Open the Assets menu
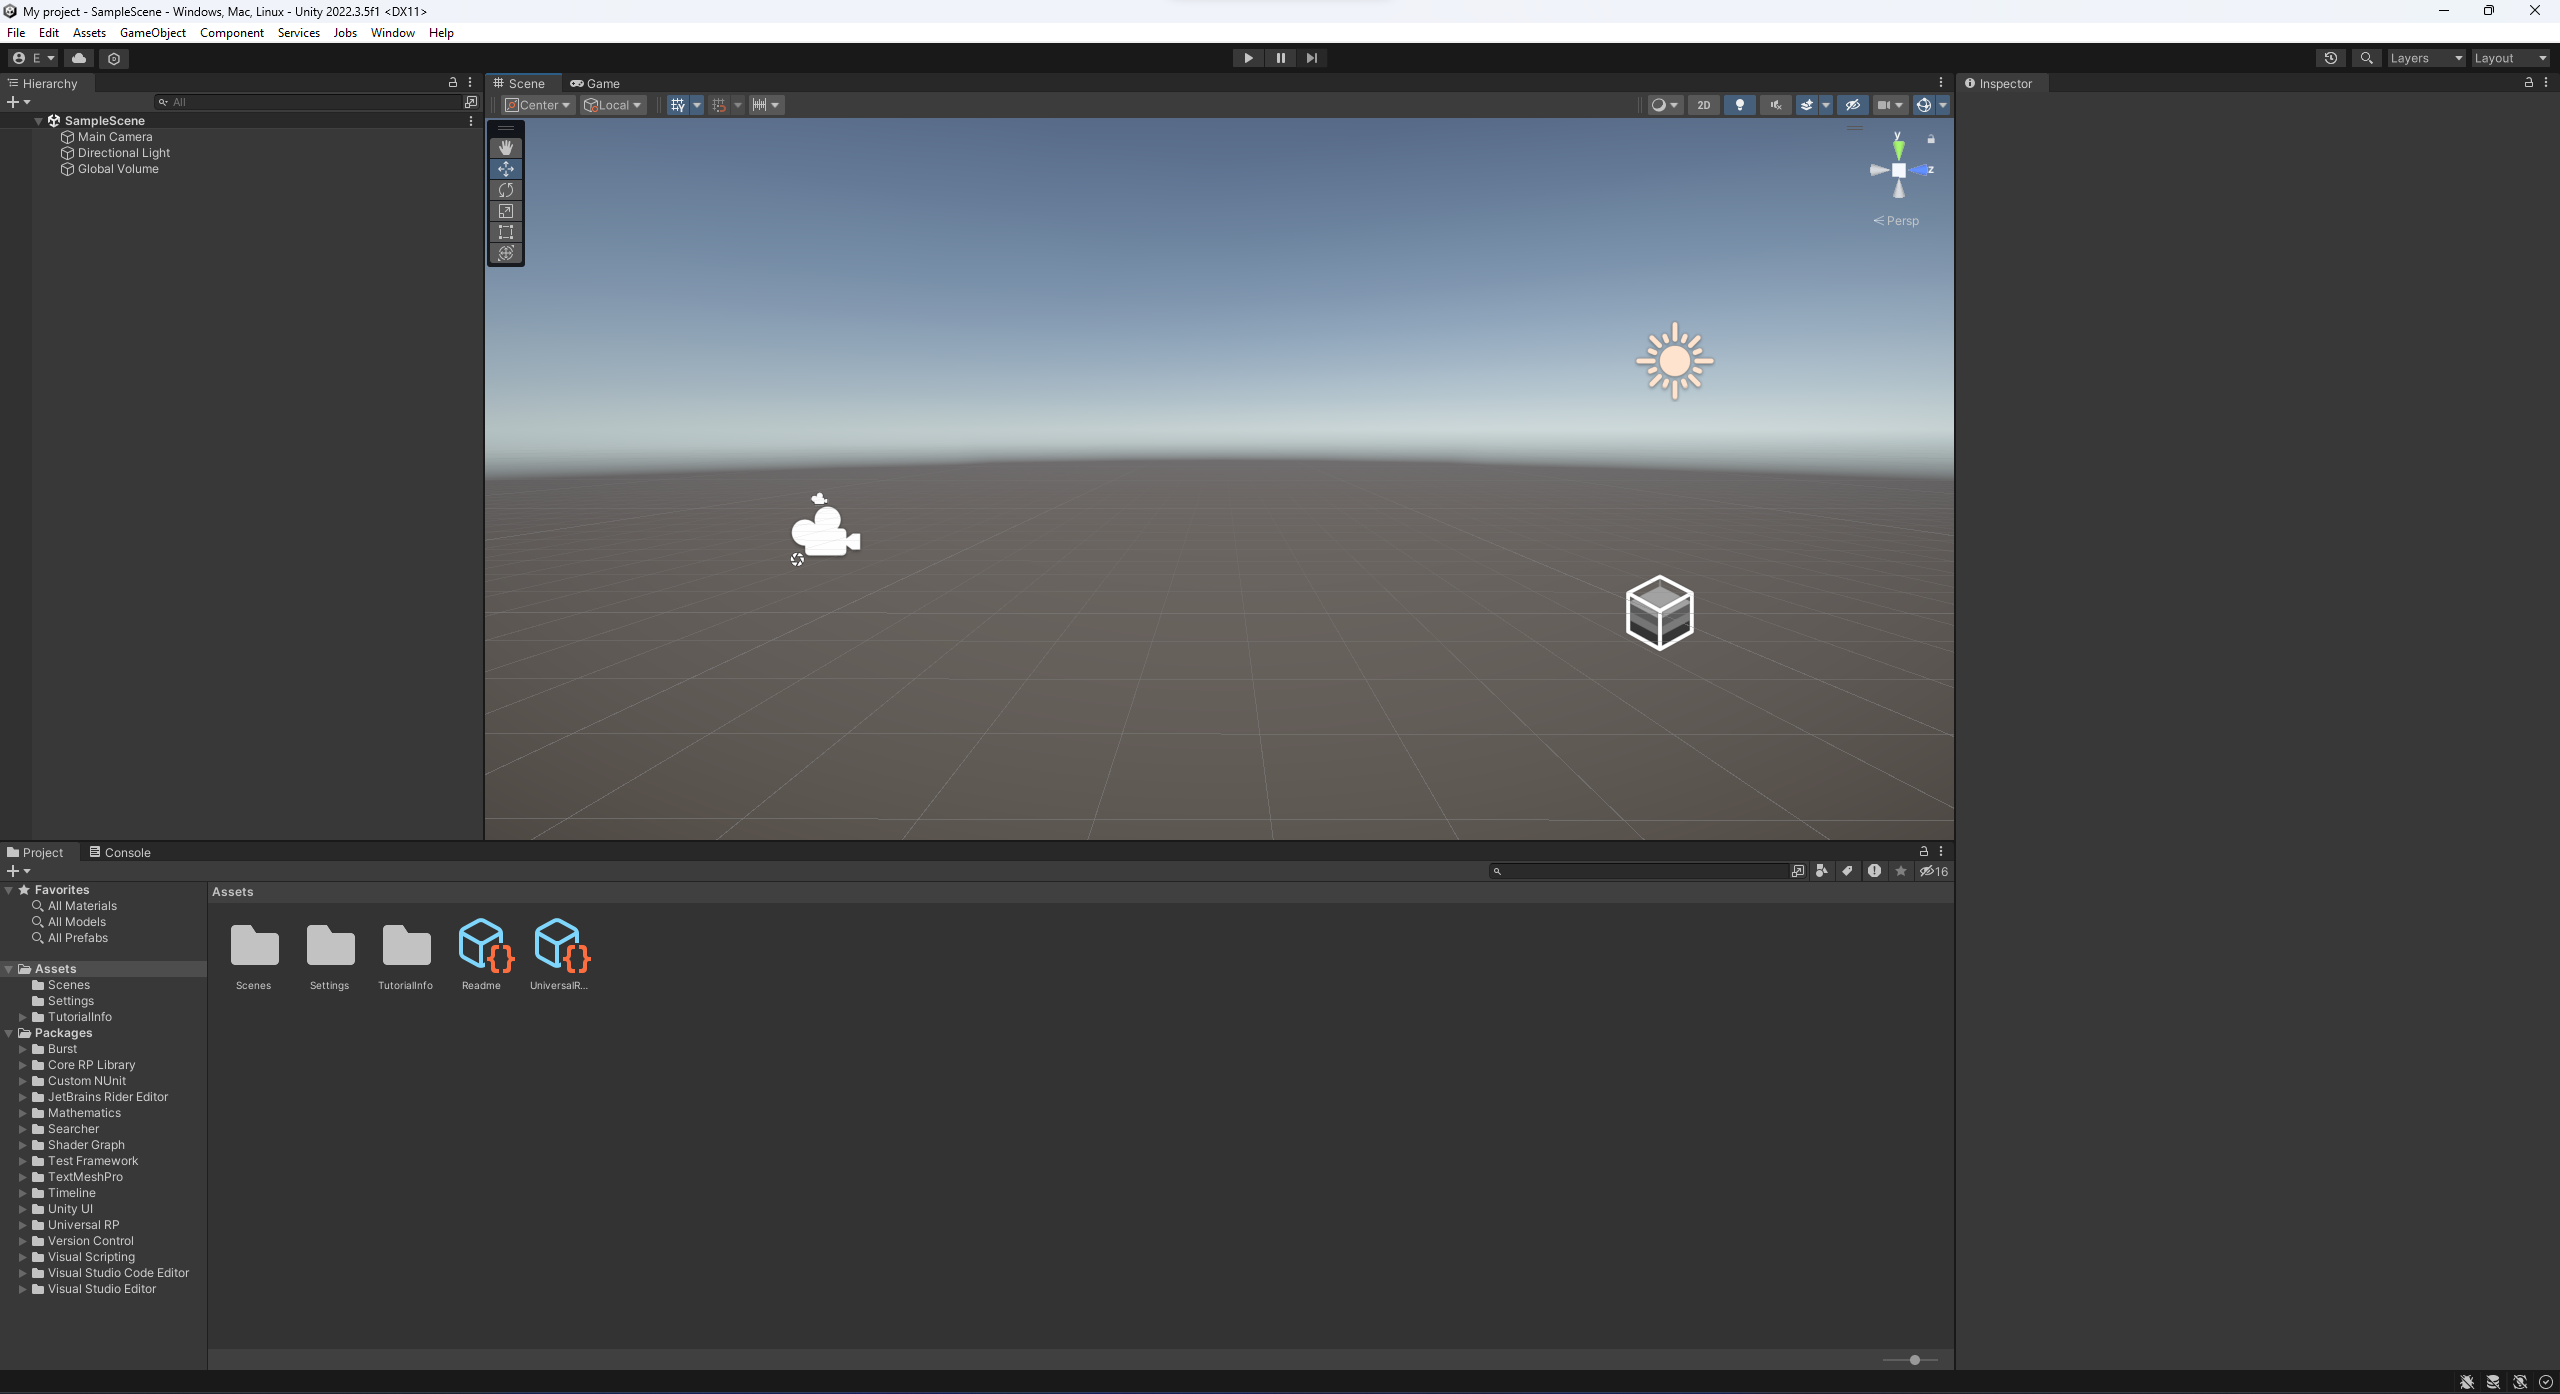This screenshot has width=2560, height=1394. pyautogui.click(x=89, y=33)
